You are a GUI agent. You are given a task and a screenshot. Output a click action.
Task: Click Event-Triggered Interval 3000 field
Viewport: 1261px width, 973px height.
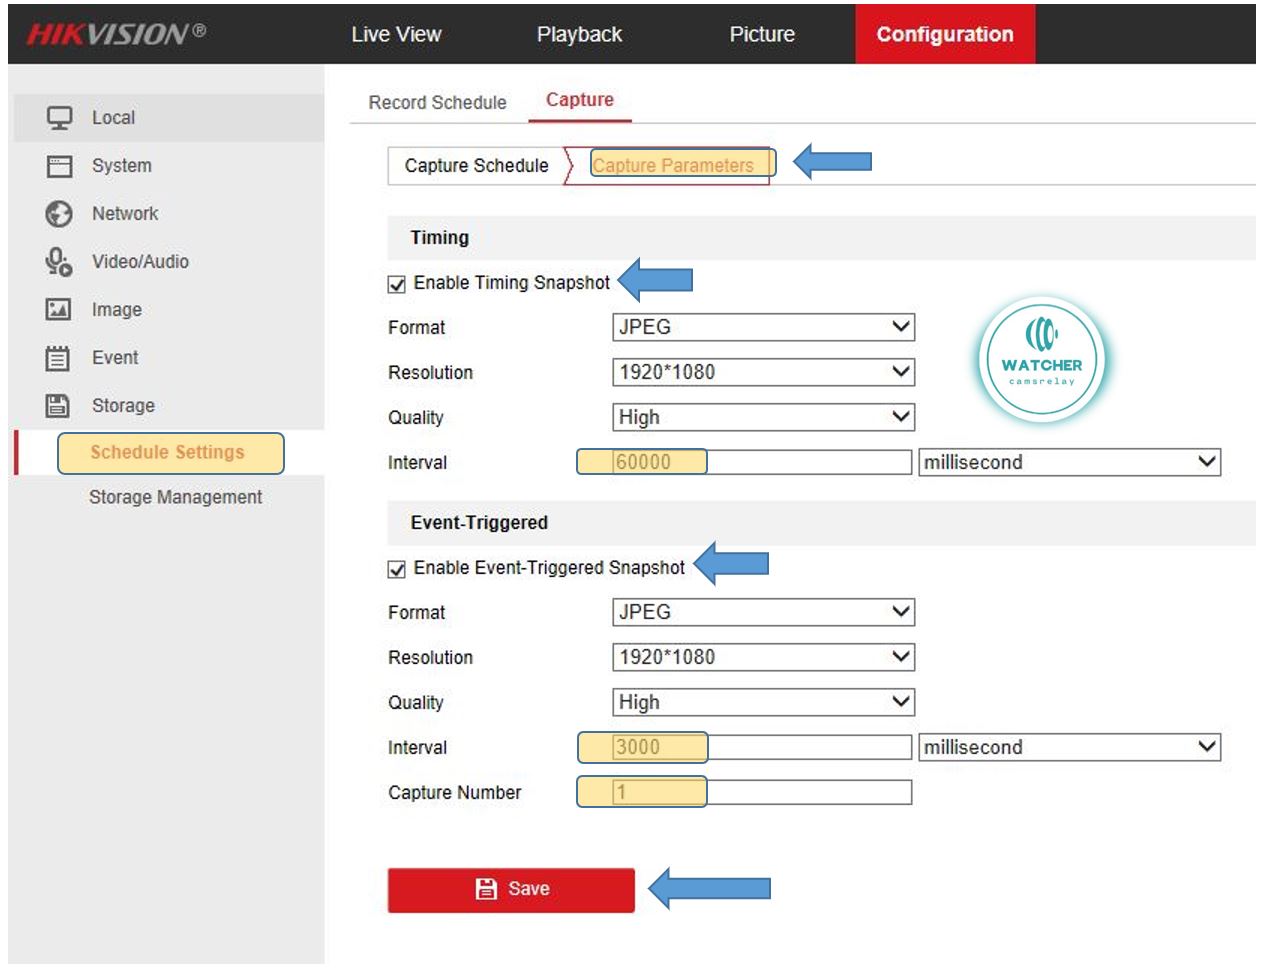point(762,747)
